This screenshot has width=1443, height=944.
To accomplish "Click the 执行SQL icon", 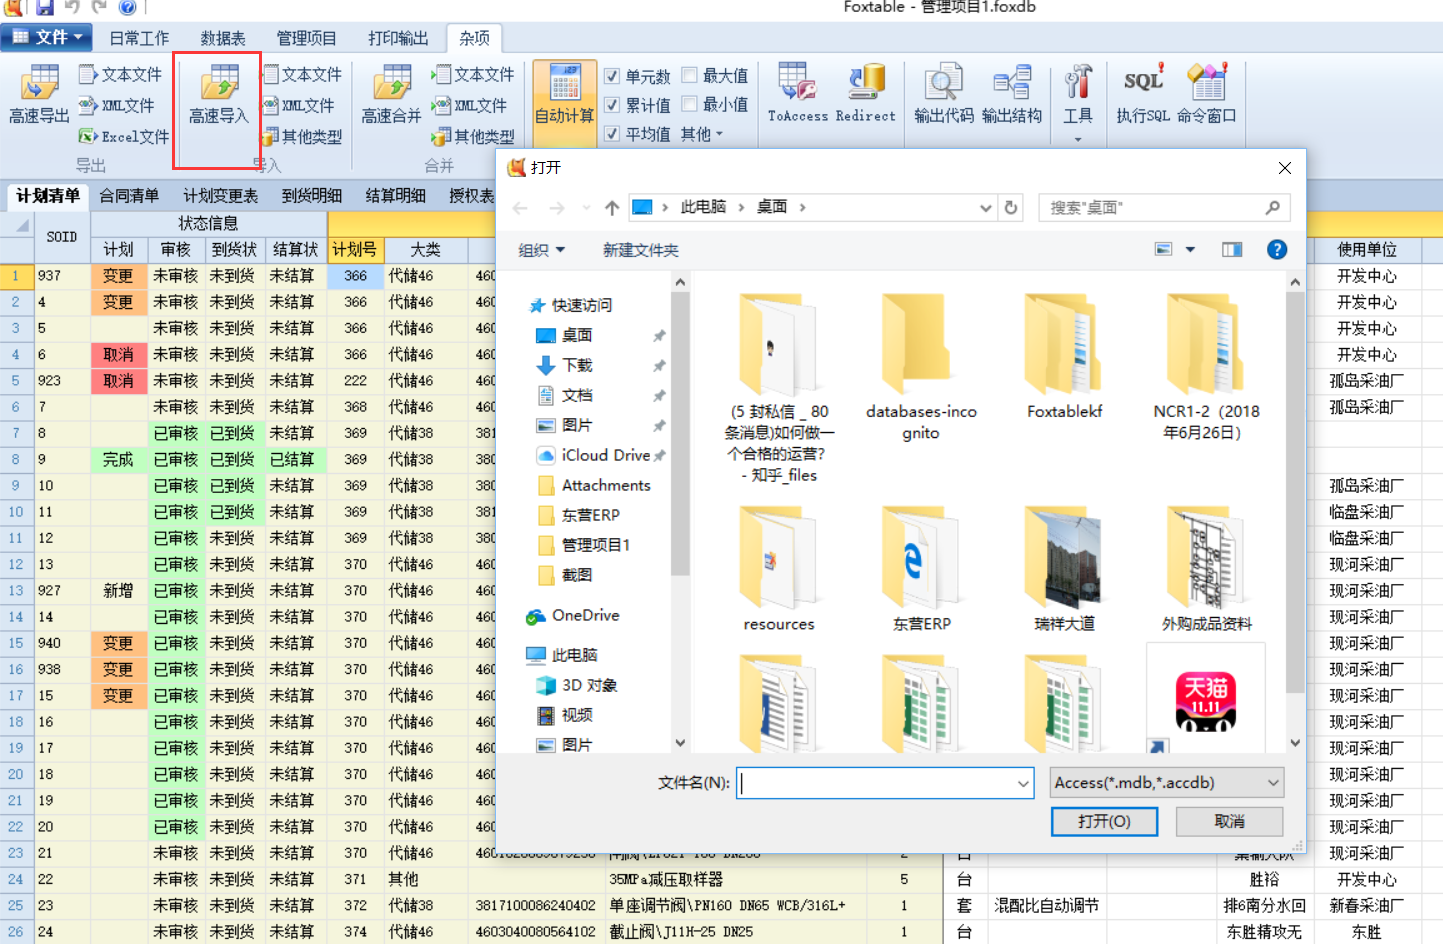I will tap(1143, 94).
